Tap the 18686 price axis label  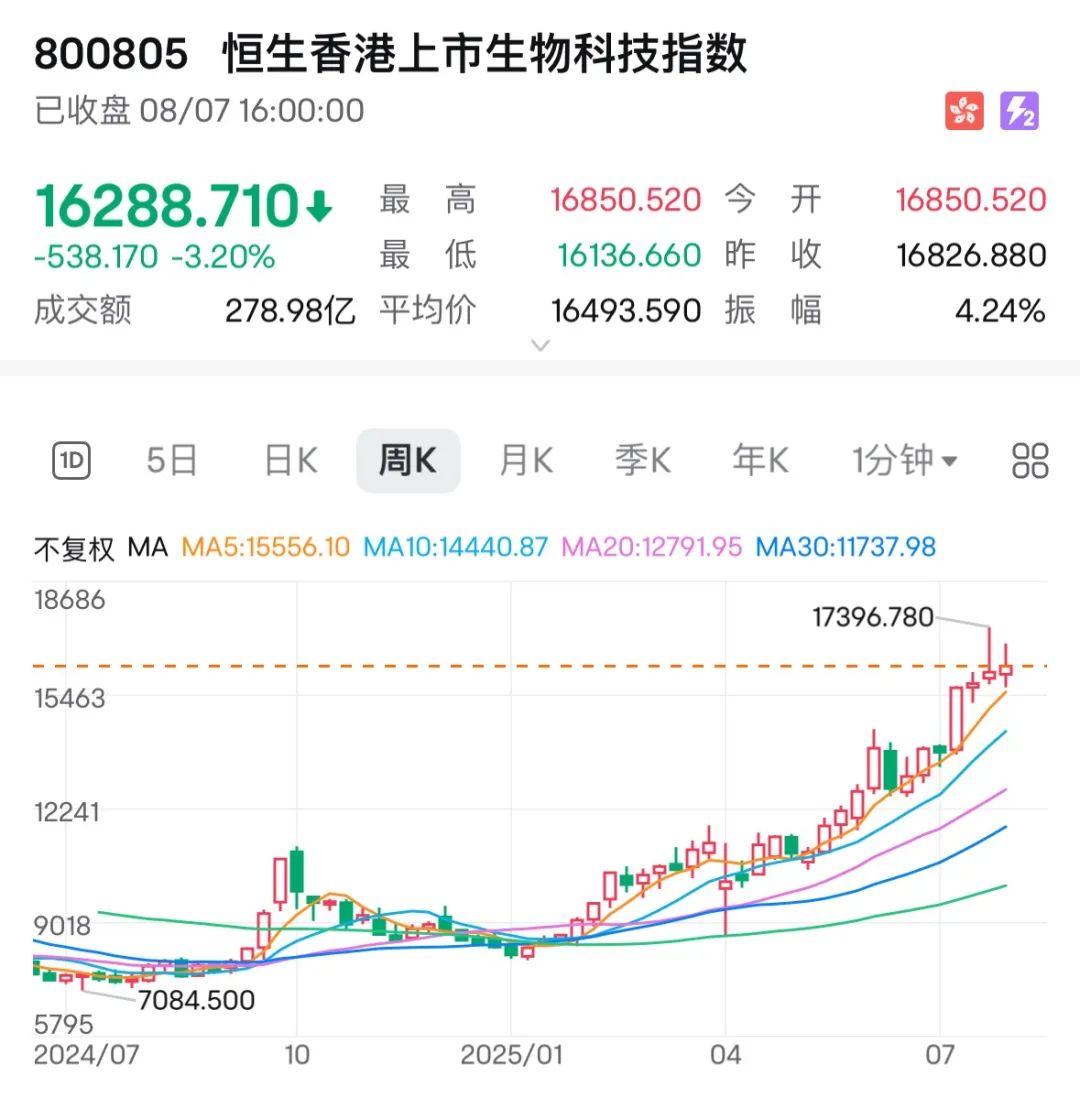(69, 600)
